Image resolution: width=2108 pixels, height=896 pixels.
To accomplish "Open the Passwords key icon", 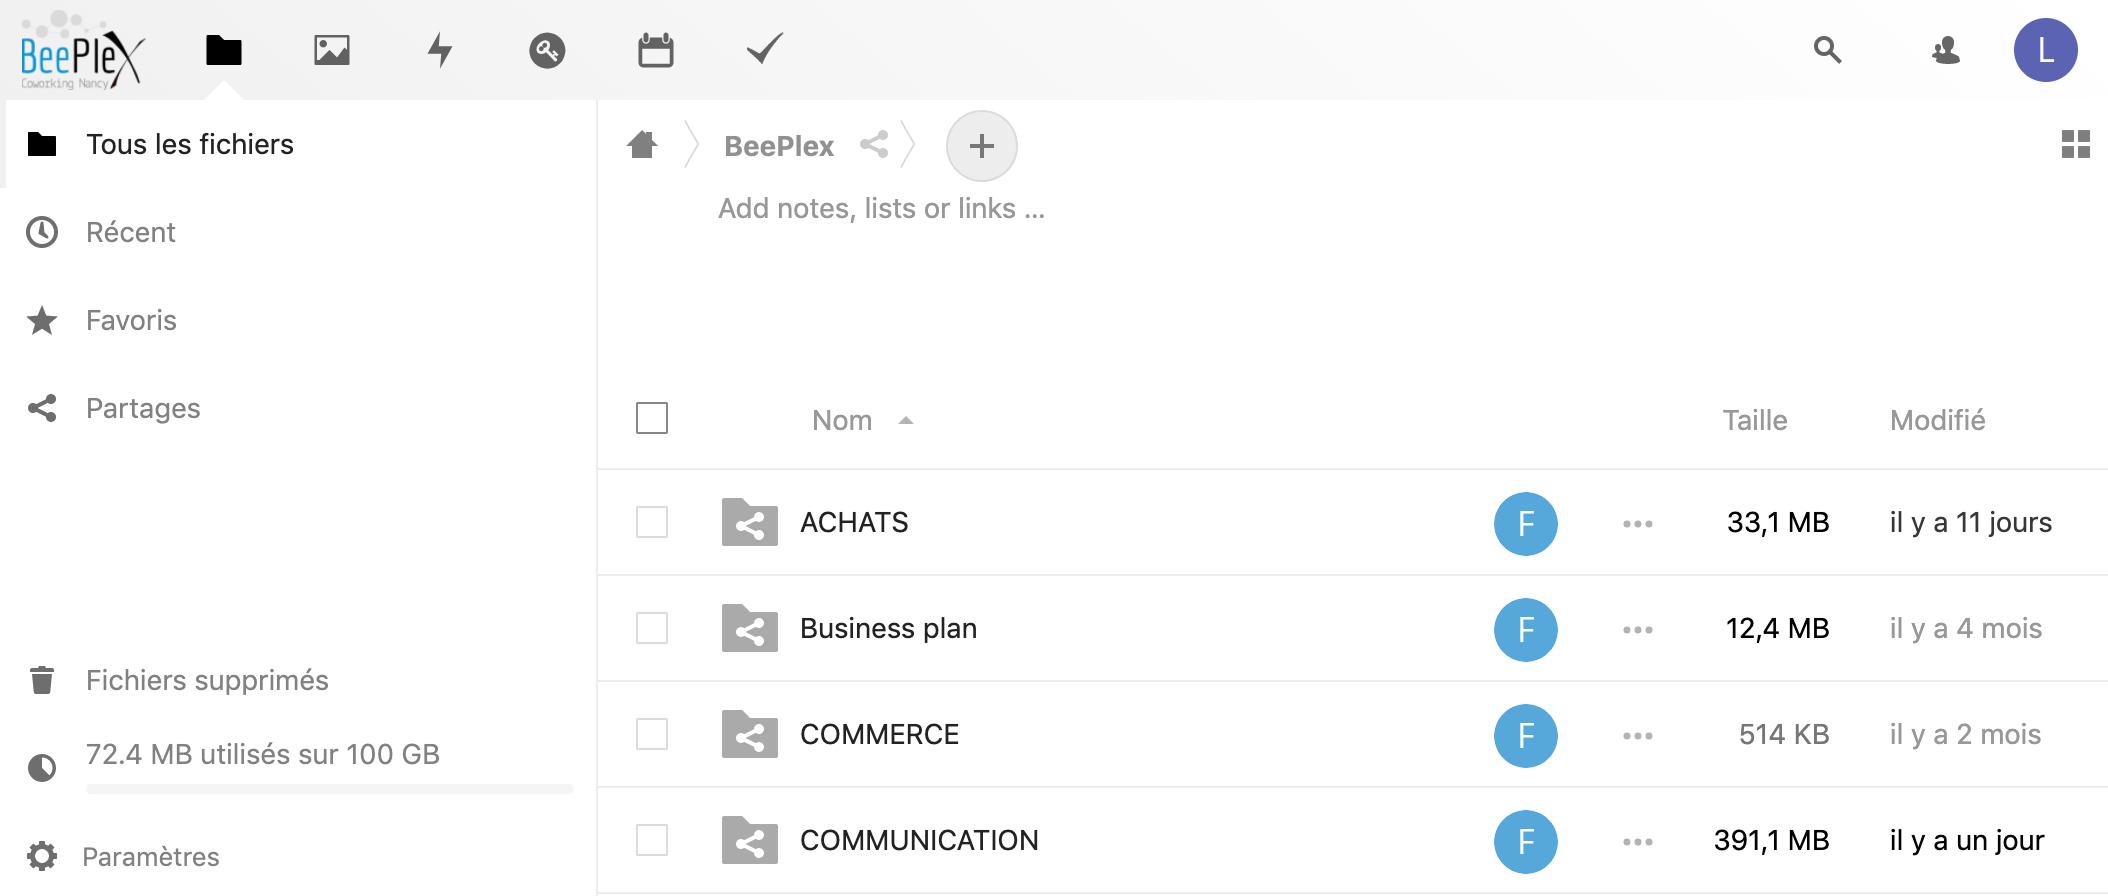I will 547,50.
